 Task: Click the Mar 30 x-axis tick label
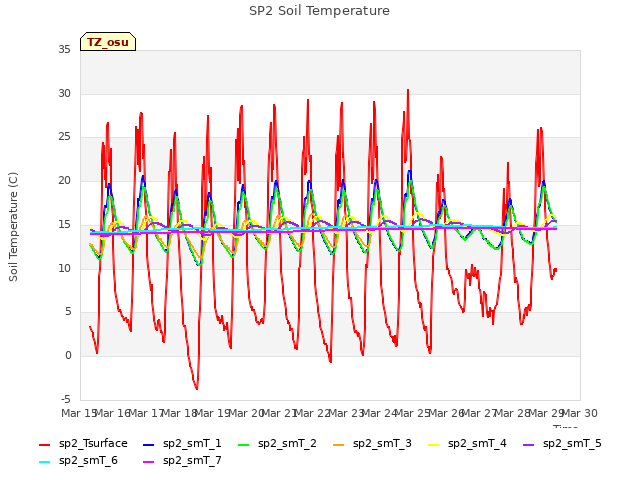pos(580,413)
